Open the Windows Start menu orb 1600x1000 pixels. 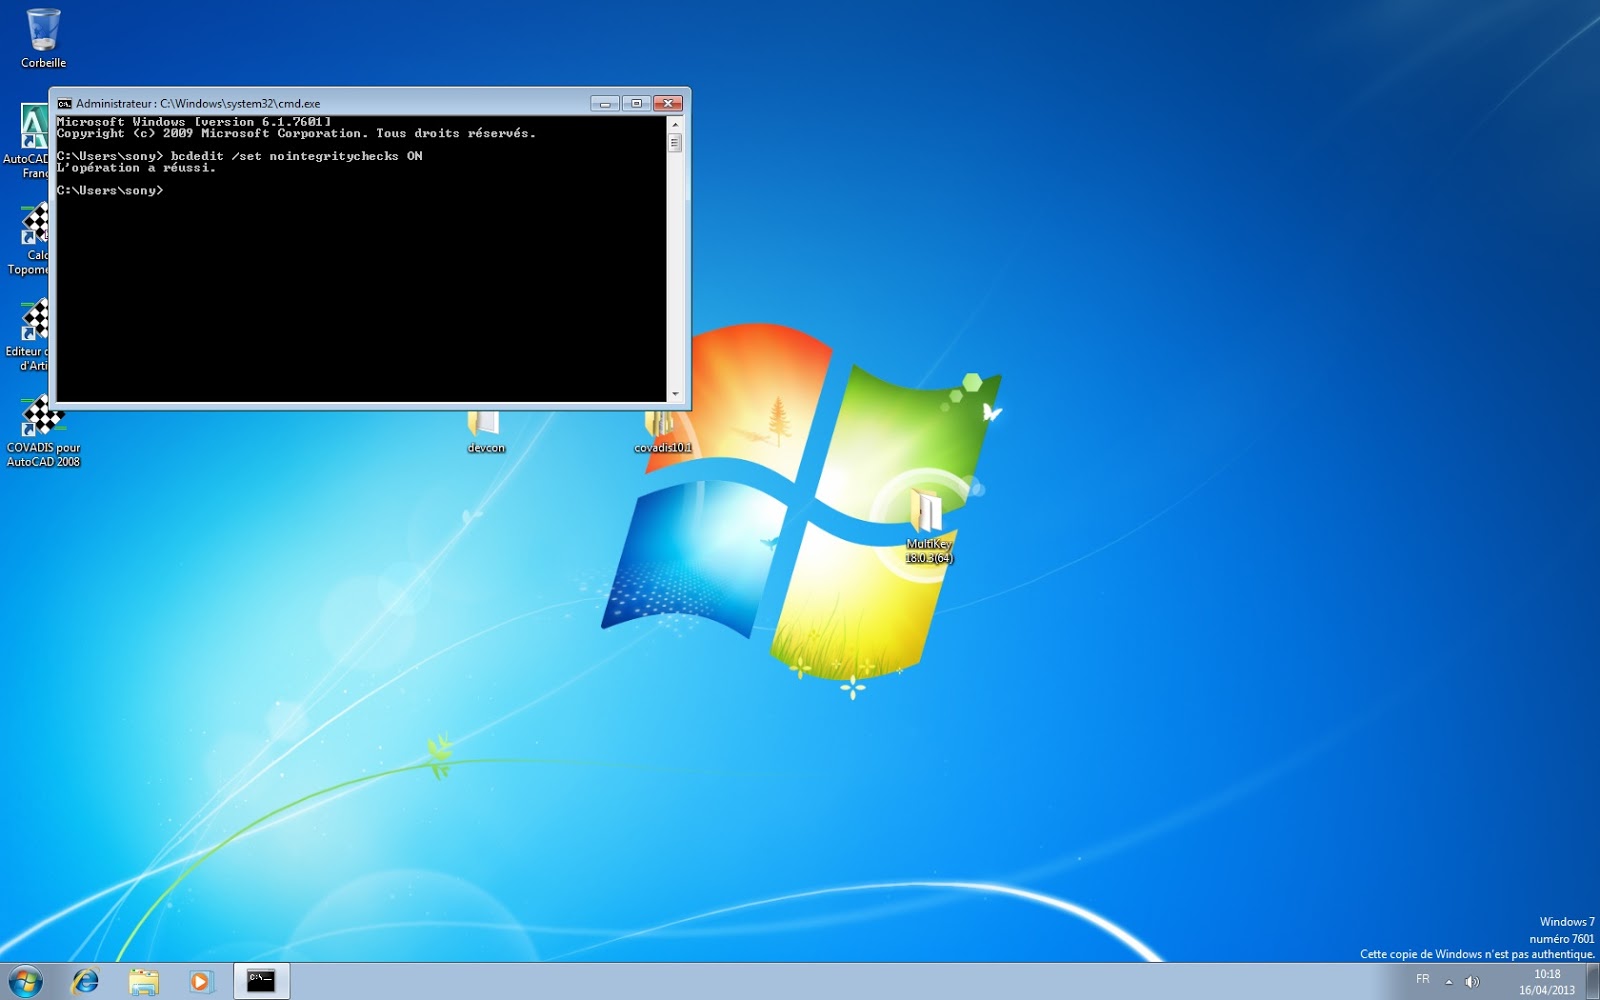click(27, 981)
